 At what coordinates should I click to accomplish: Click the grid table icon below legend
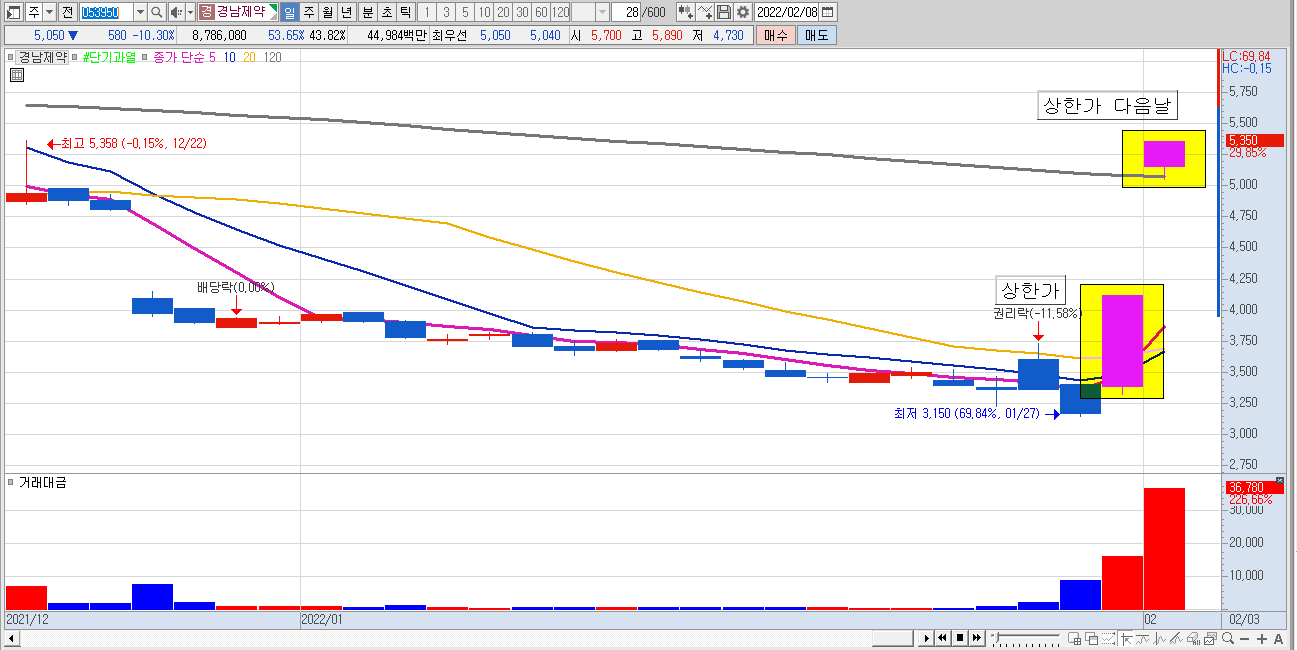coord(17,74)
